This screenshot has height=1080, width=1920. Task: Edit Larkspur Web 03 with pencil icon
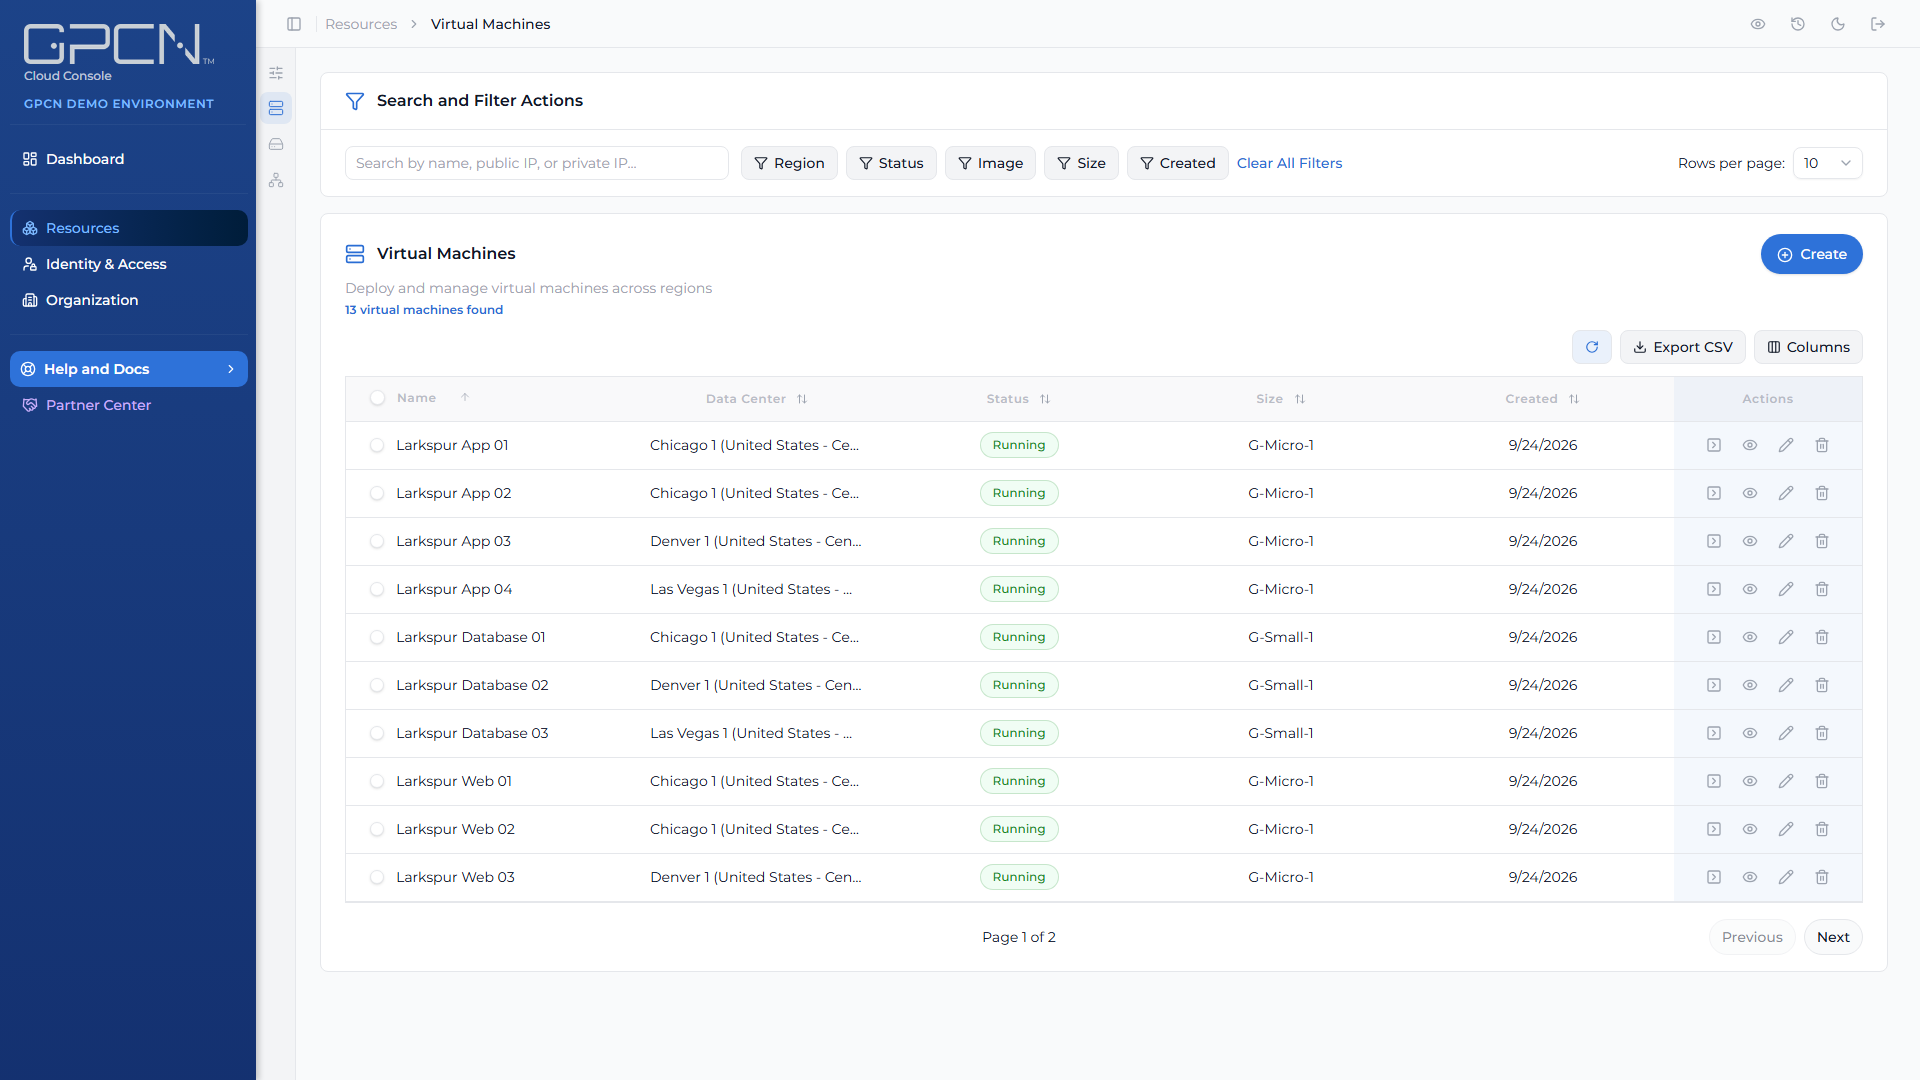point(1786,877)
